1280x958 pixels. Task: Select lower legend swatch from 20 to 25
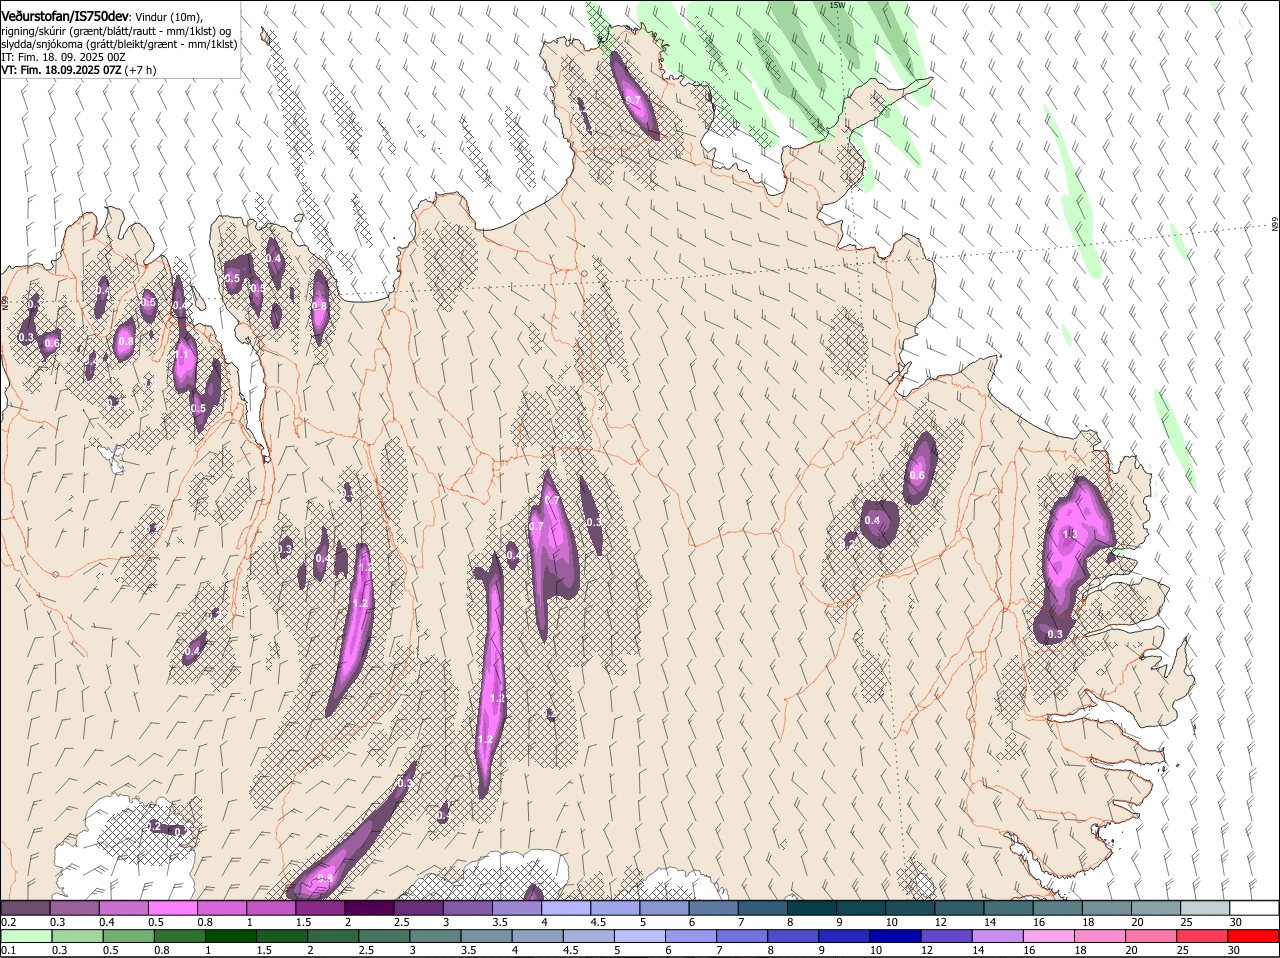point(1151,936)
